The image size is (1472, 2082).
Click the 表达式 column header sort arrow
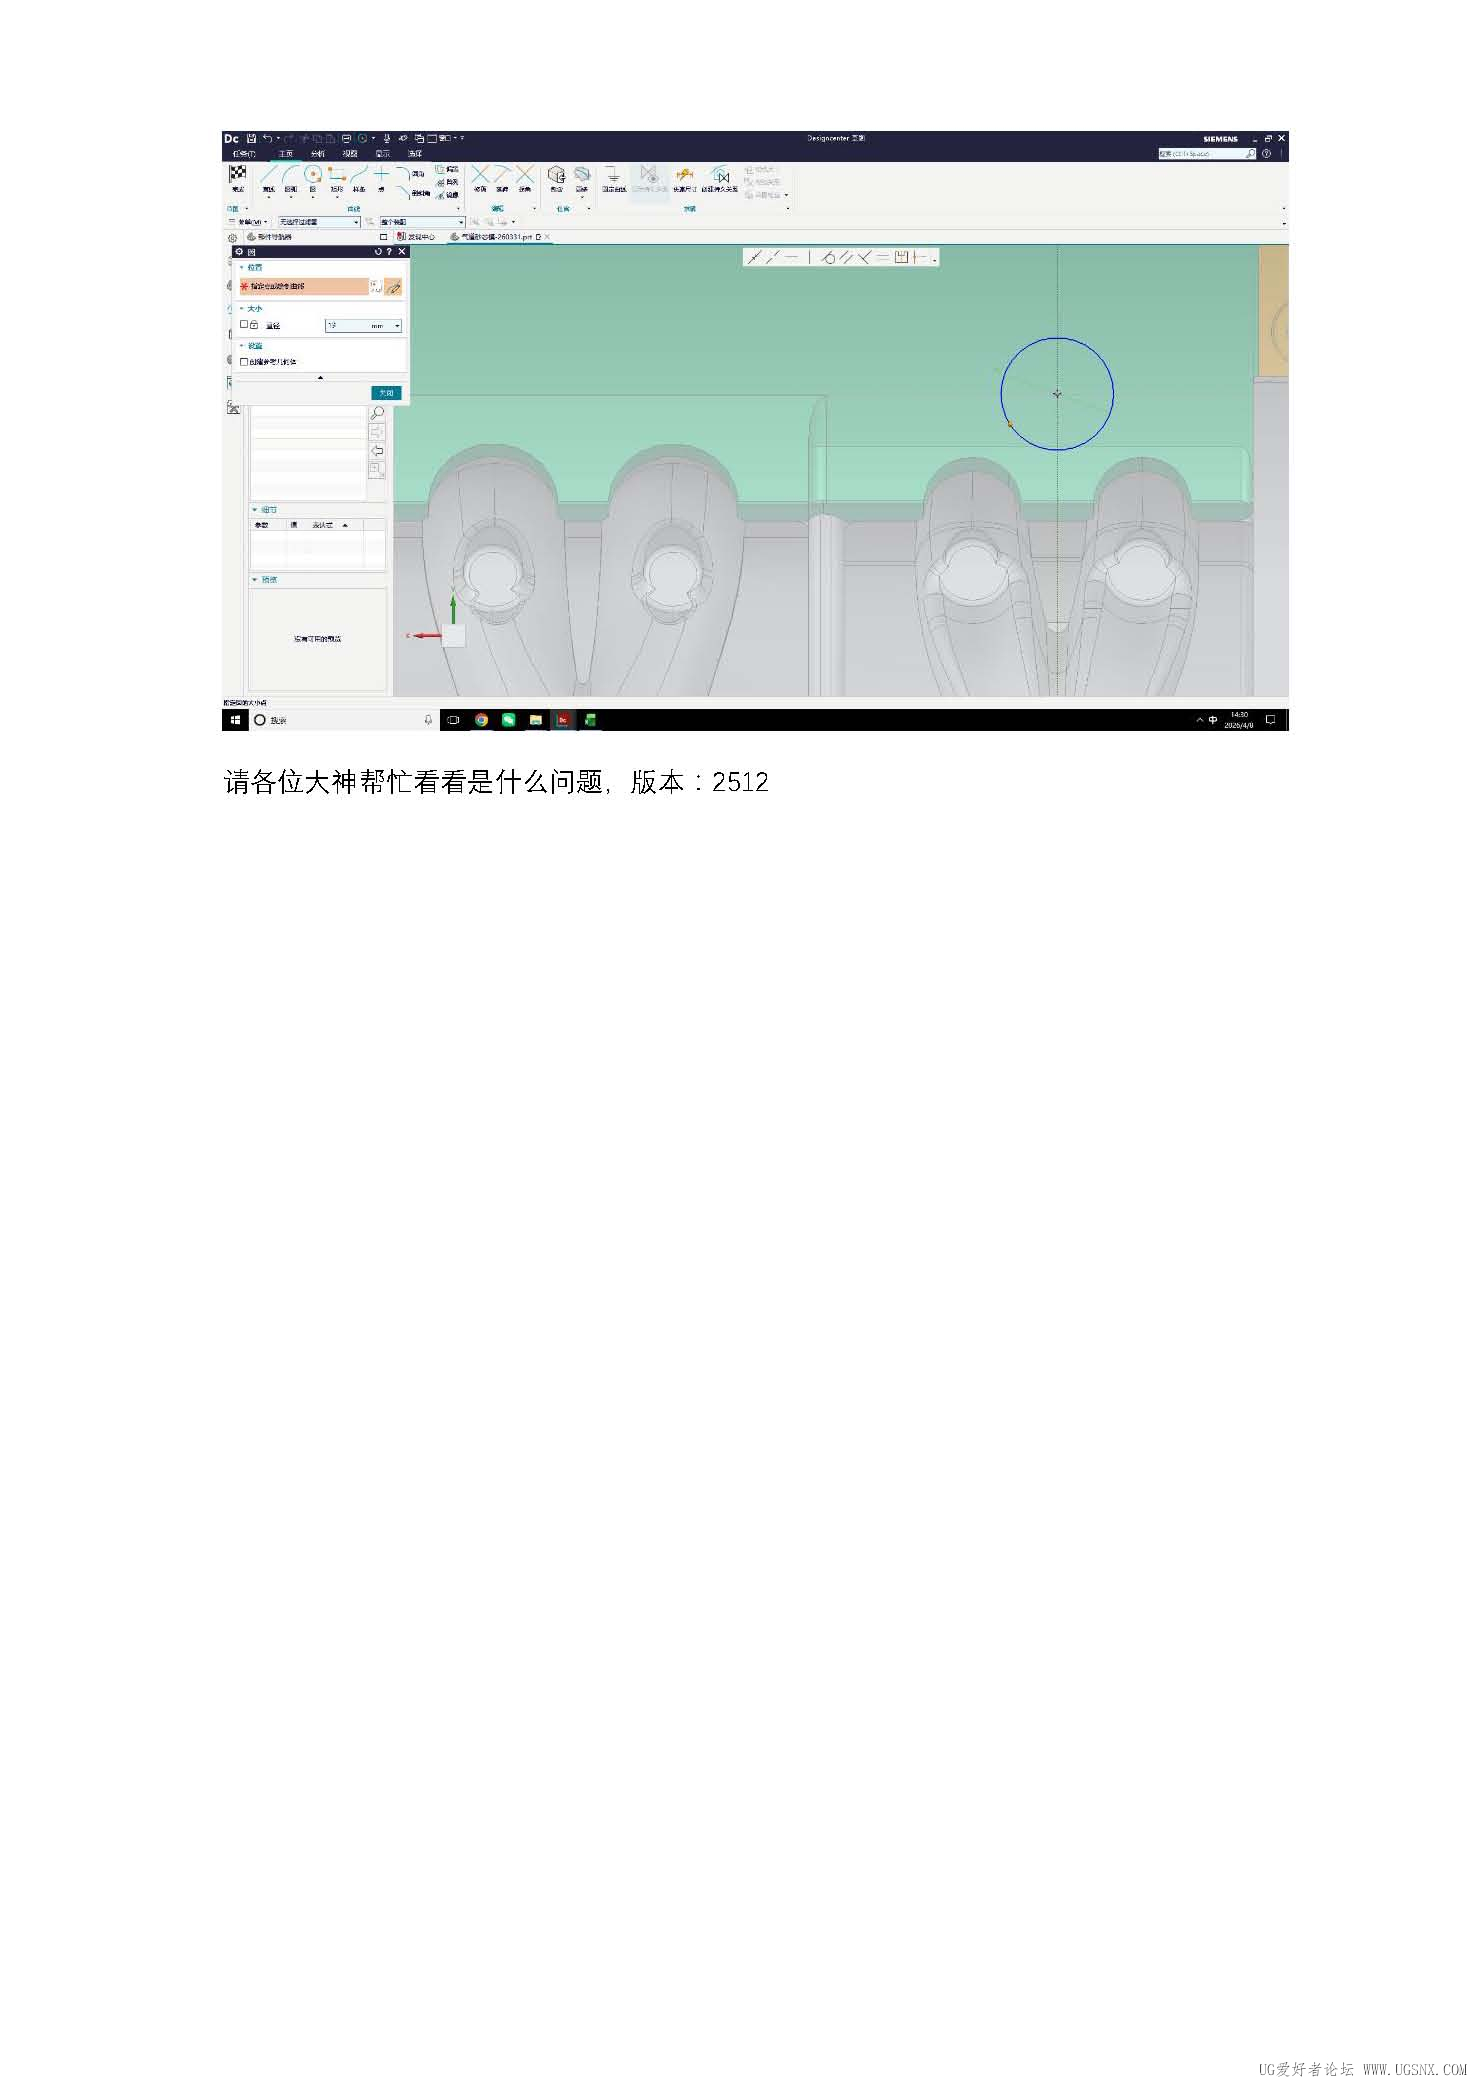(345, 525)
